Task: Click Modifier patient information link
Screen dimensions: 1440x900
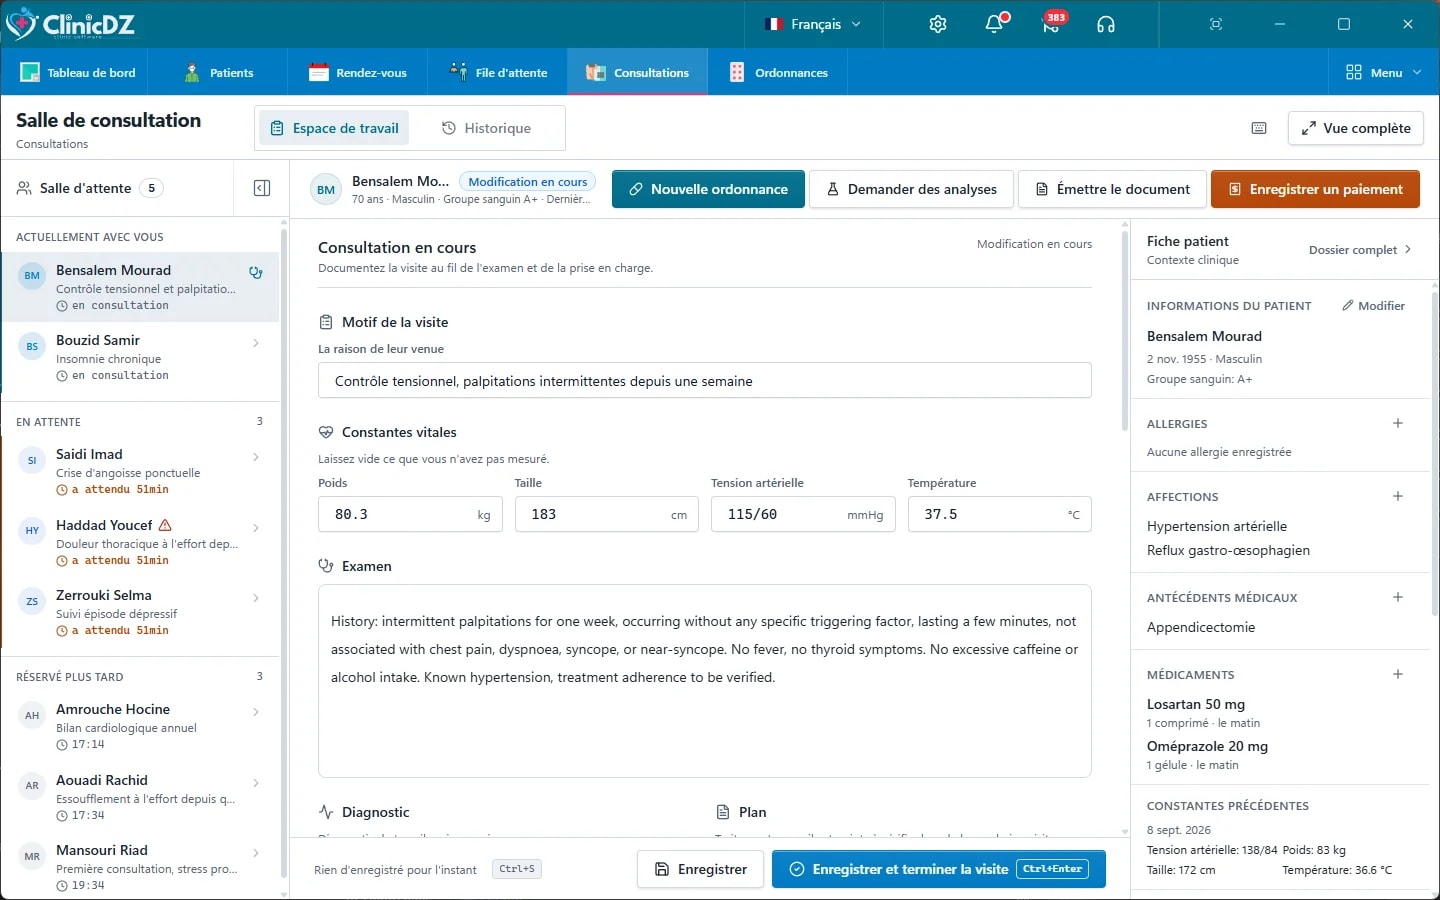Action: (x=1373, y=306)
